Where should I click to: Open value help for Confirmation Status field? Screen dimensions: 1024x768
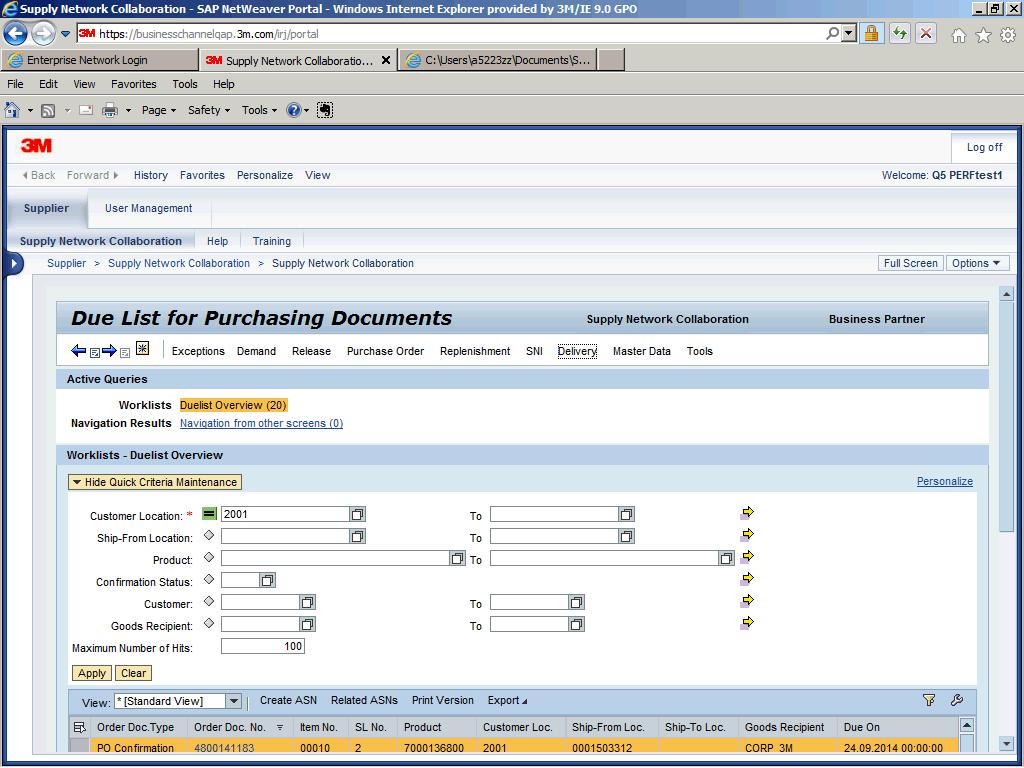pyautogui.click(x=267, y=581)
